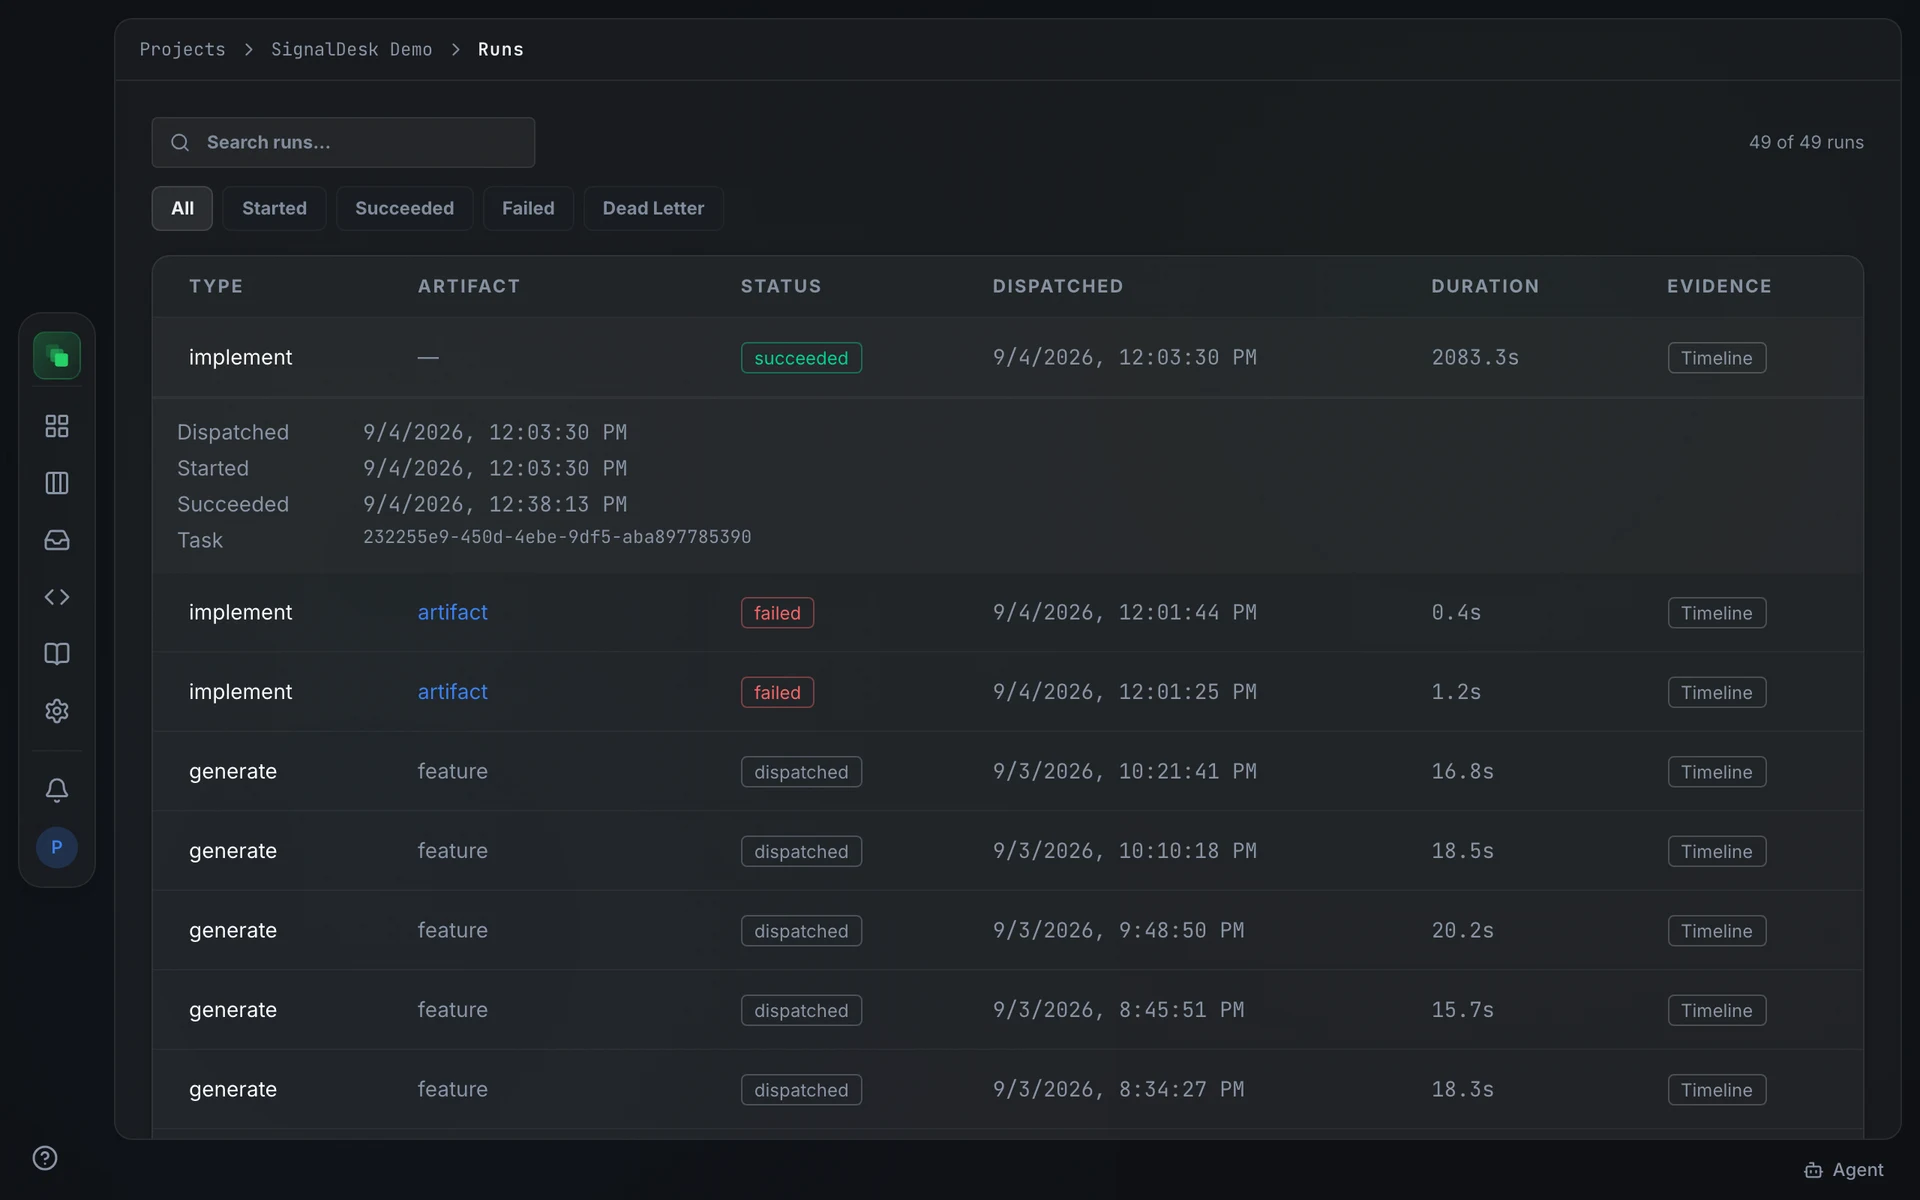Open the help question mark icon

pos(45,1158)
